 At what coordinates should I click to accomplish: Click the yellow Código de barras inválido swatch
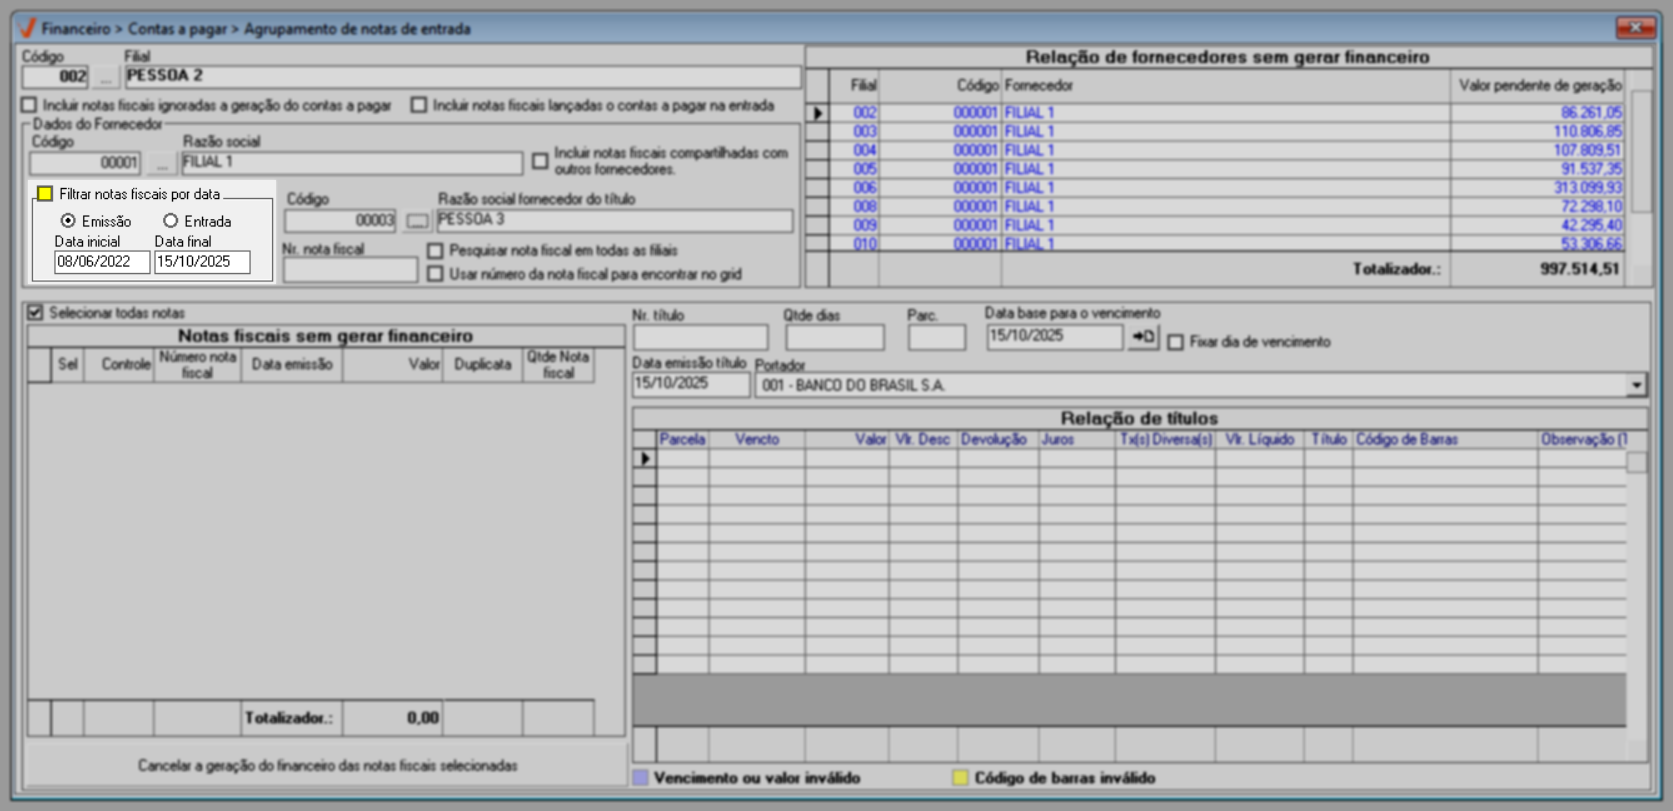(960, 778)
